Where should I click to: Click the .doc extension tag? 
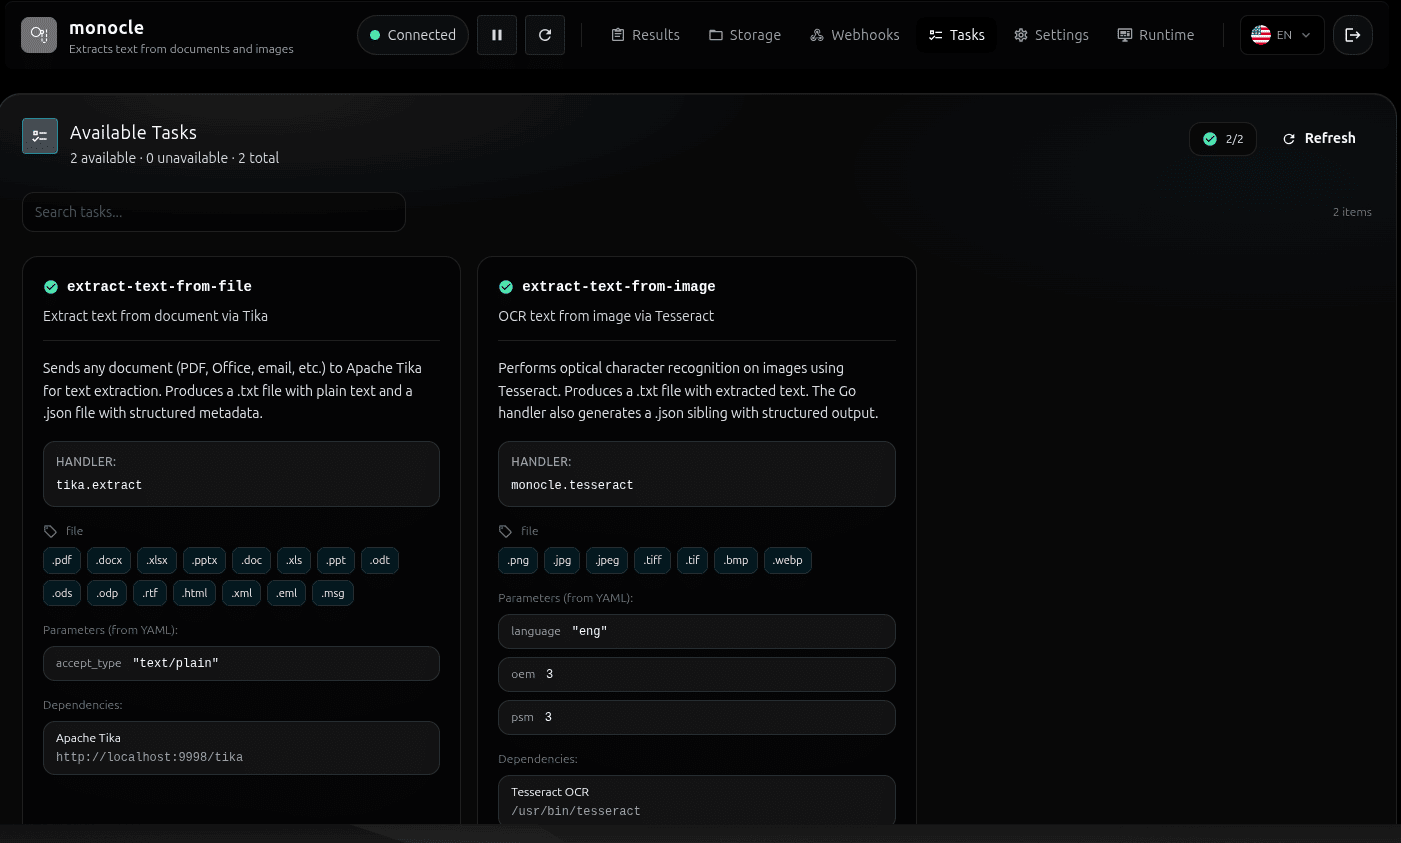(252, 561)
